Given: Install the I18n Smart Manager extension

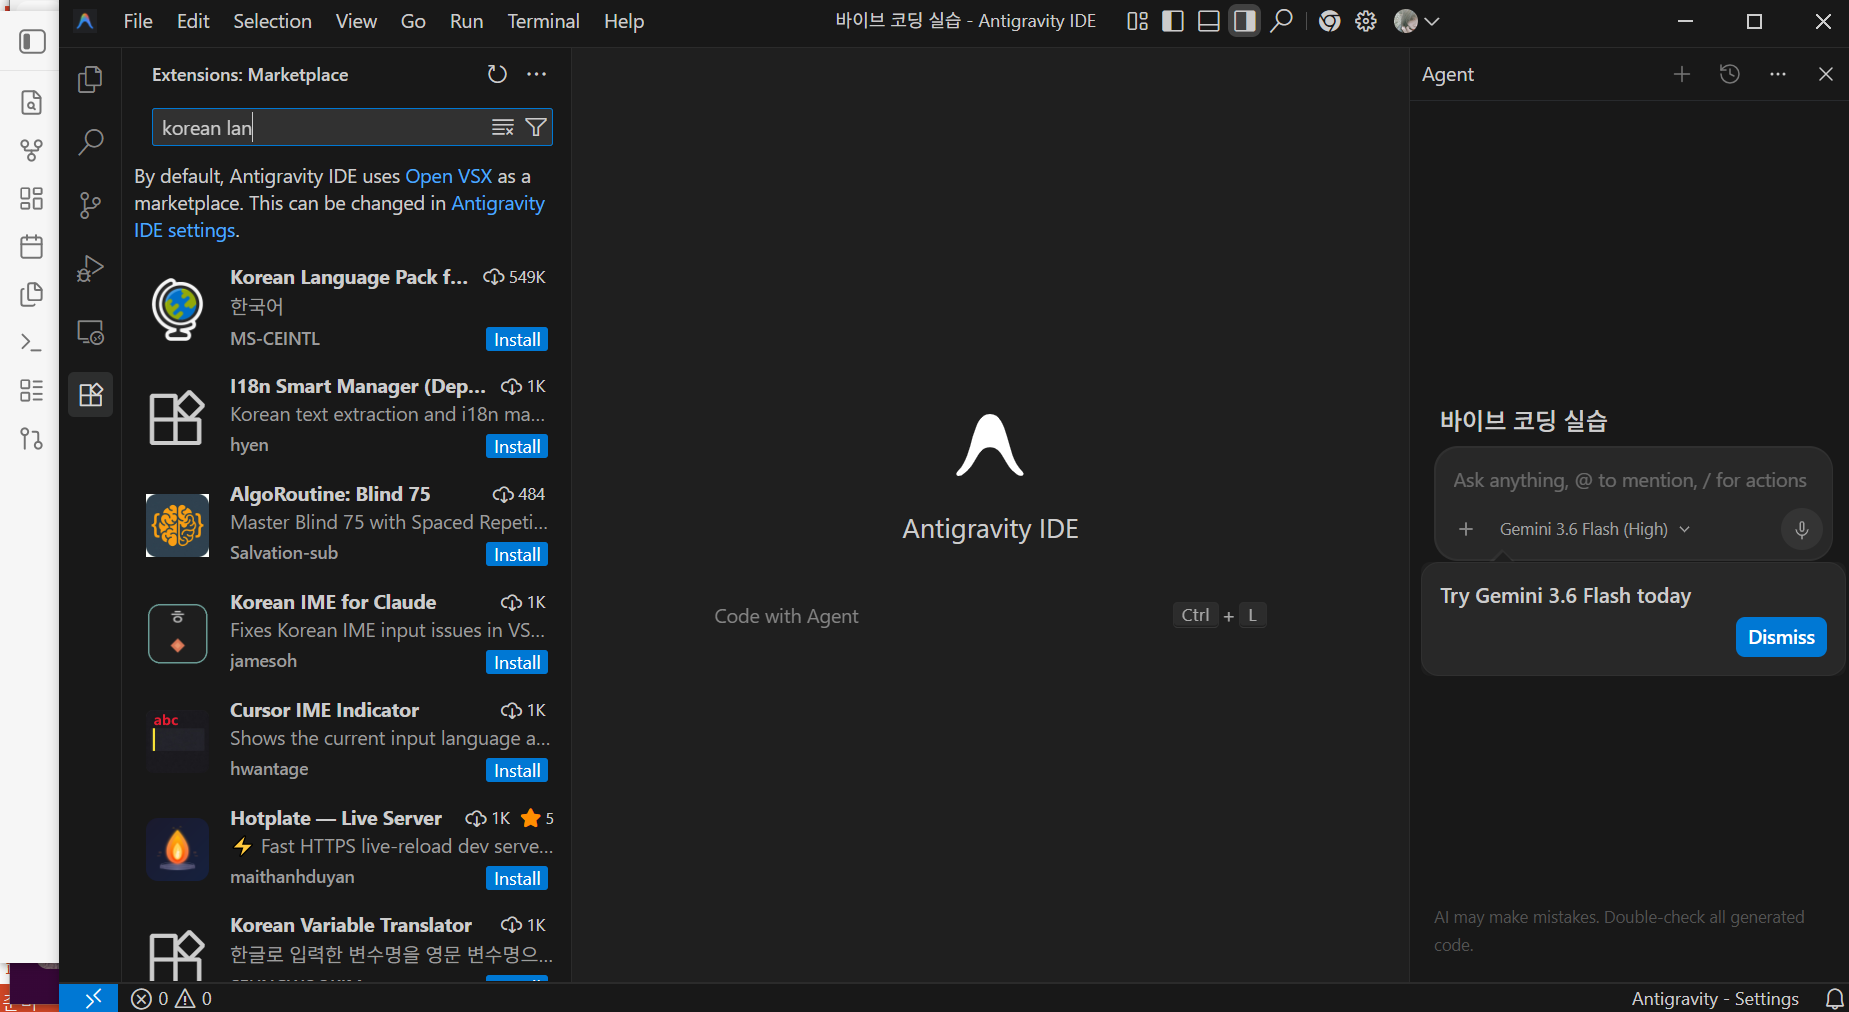Looking at the screenshot, I should pos(517,446).
